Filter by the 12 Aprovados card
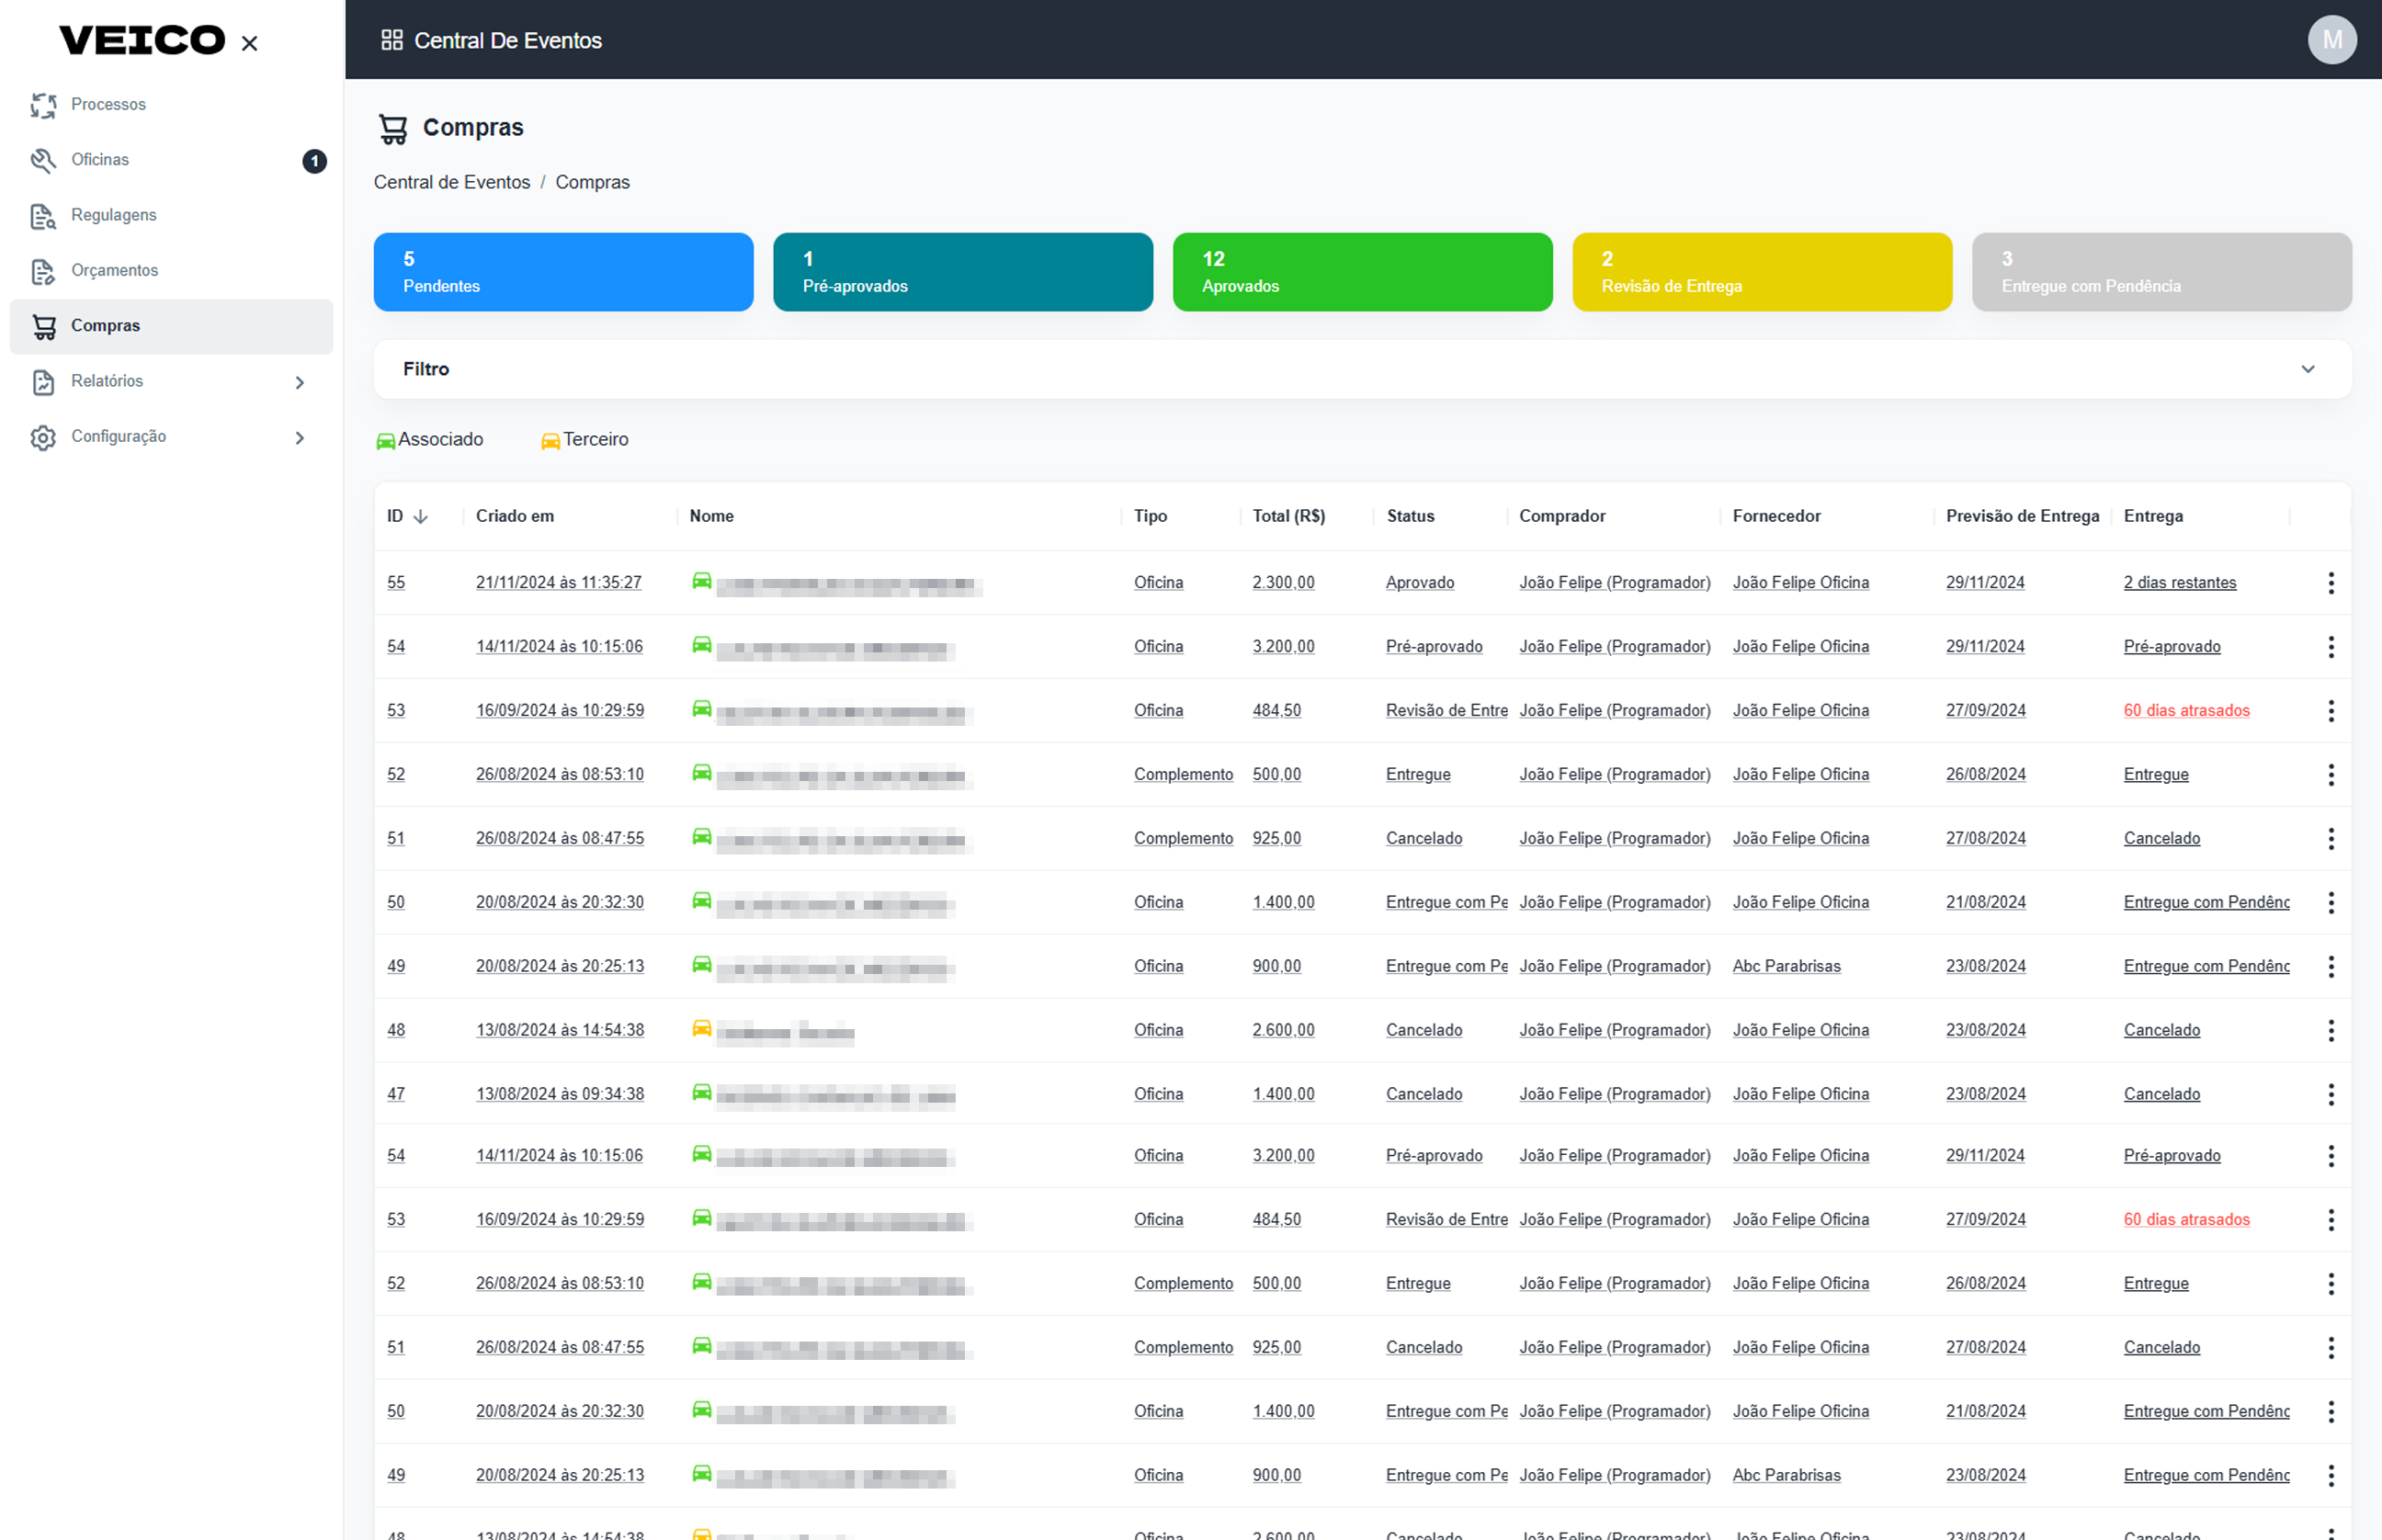Screen dimensions: 2382x1540 pos(1362,272)
